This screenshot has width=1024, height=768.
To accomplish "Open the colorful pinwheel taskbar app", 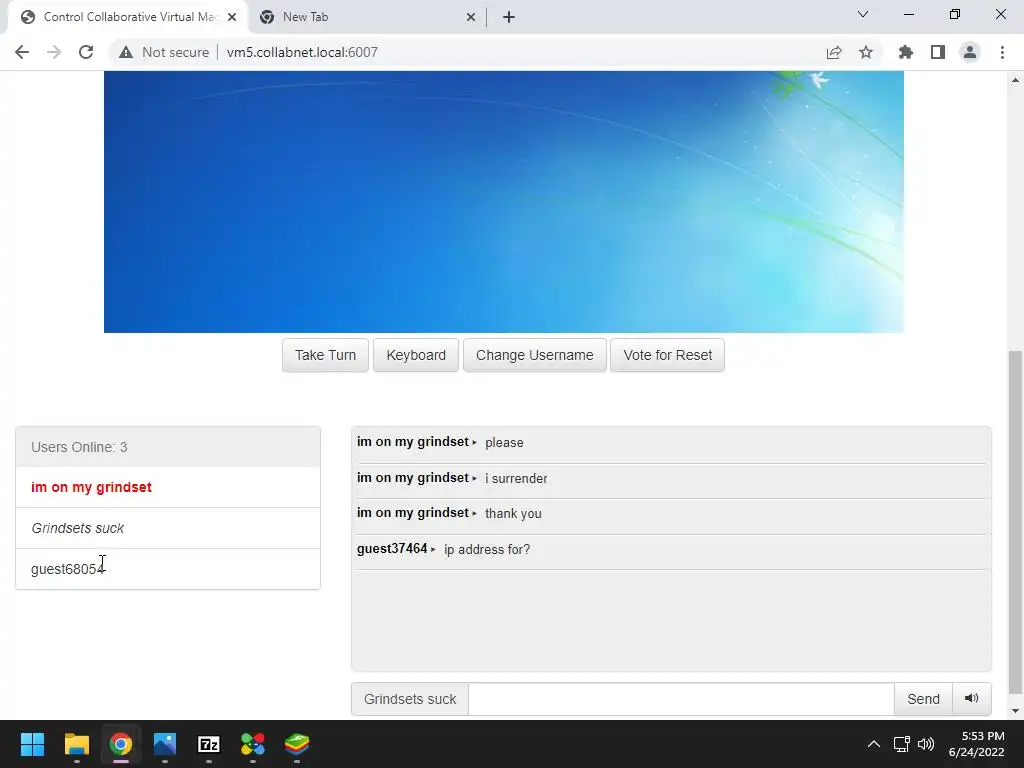I will 253,744.
